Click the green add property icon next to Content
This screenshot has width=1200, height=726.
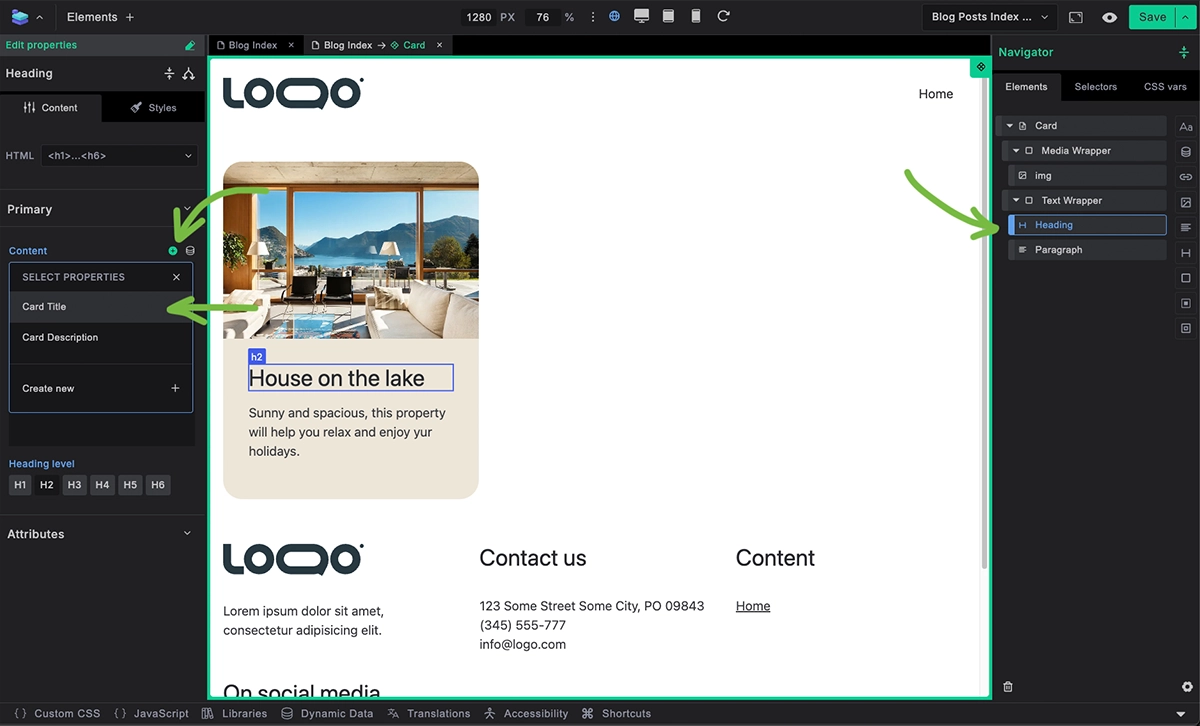click(x=173, y=251)
